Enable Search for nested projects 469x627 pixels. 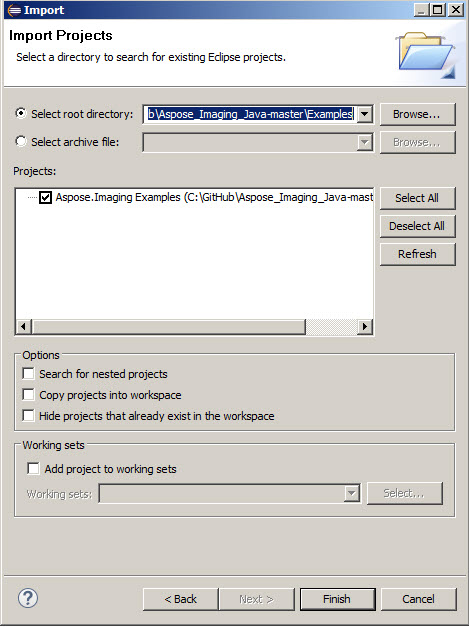click(x=28, y=373)
